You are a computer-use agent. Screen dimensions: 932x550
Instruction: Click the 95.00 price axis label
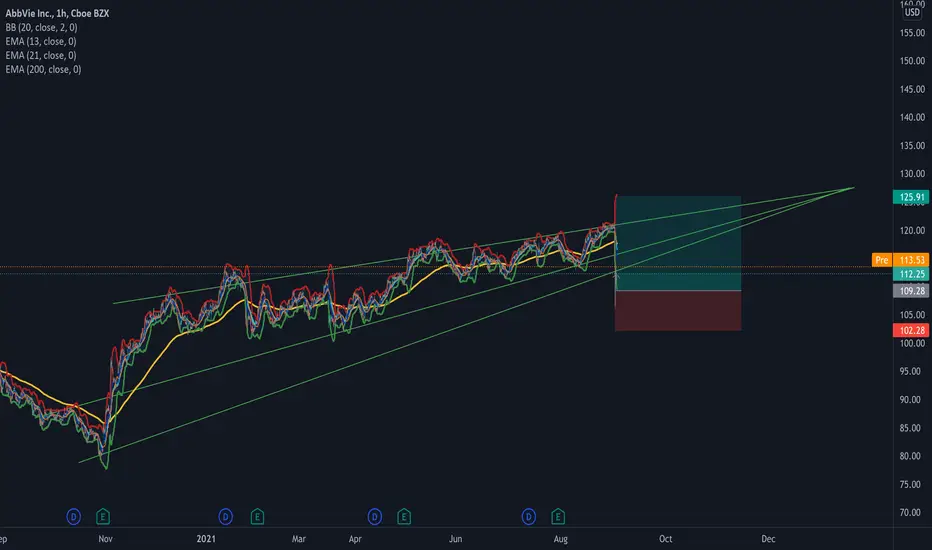(x=910, y=371)
